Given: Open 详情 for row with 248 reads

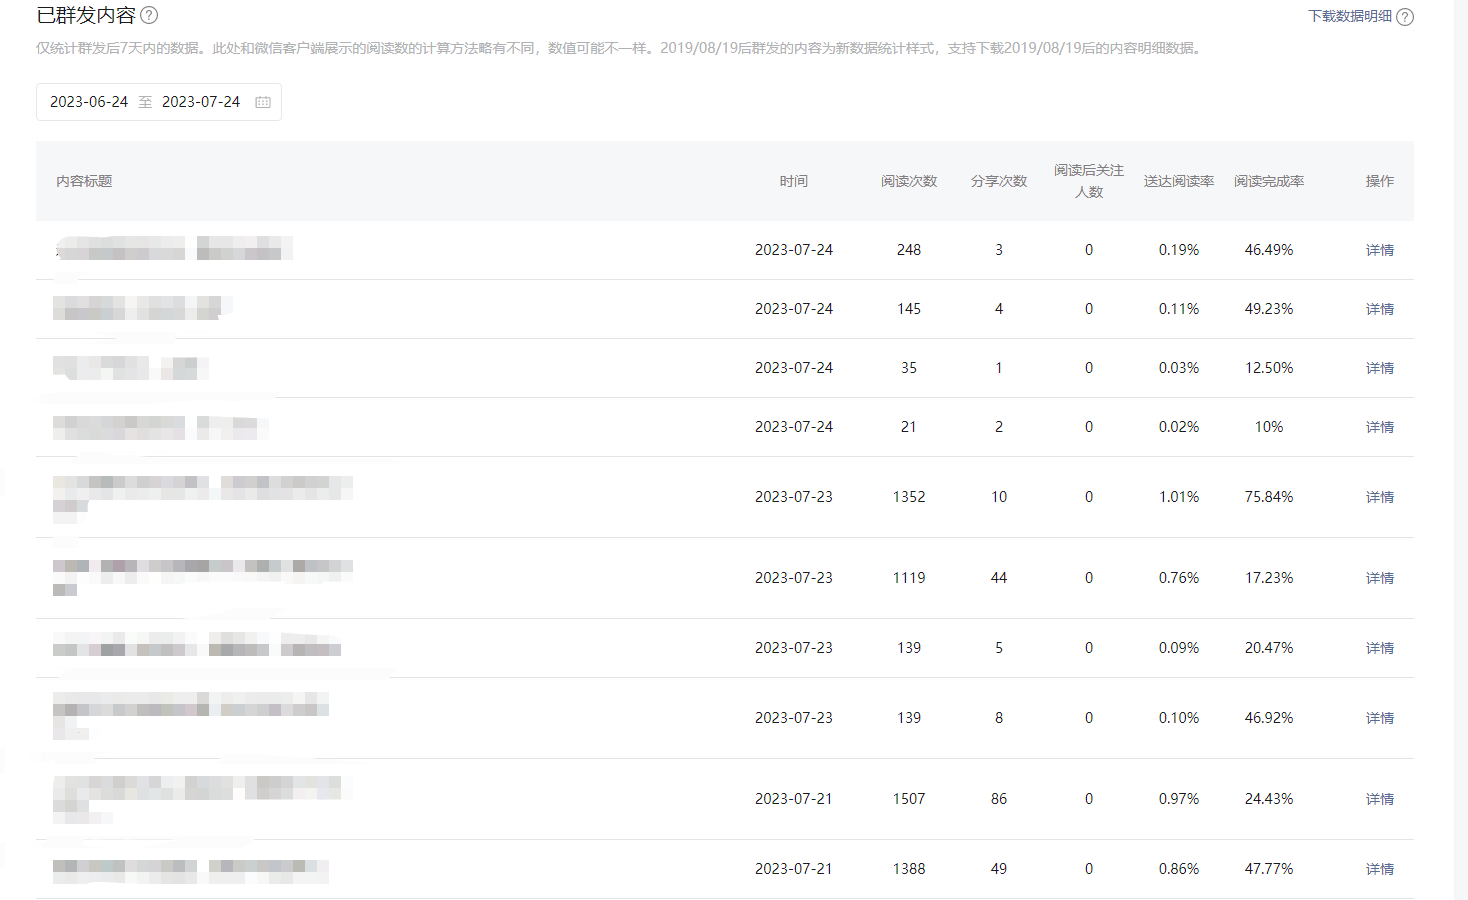Looking at the screenshot, I should pyautogui.click(x=1379, y=250).
